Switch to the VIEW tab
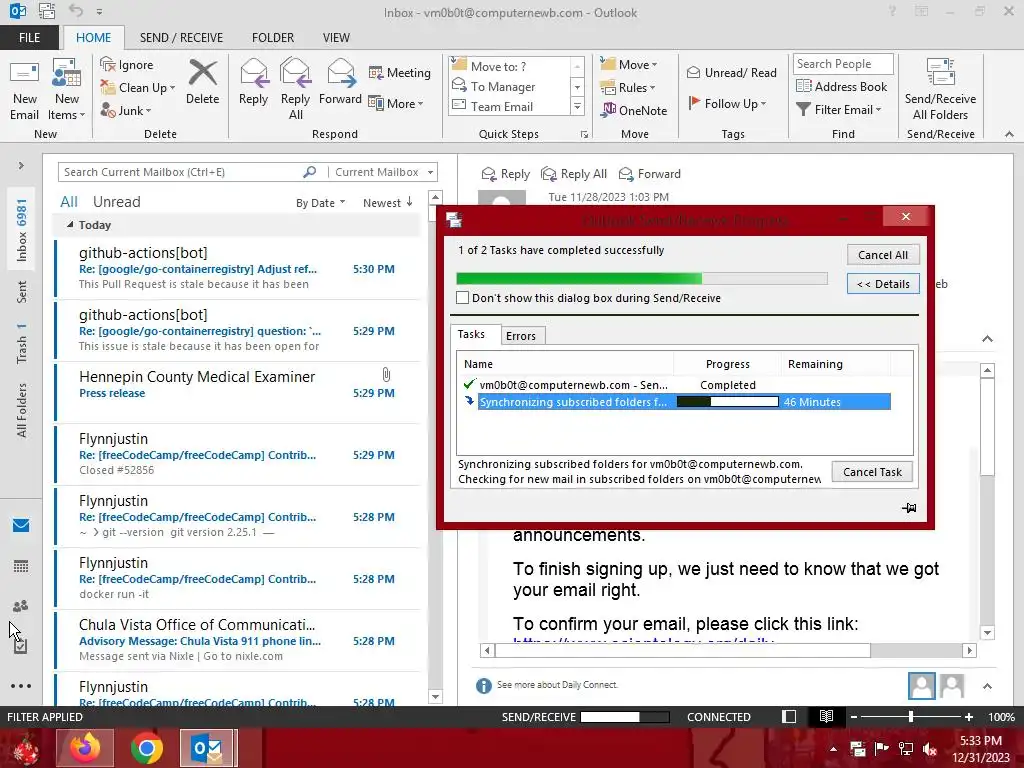The width and height of the screenshot is (1024, 768). click(336, 37)
